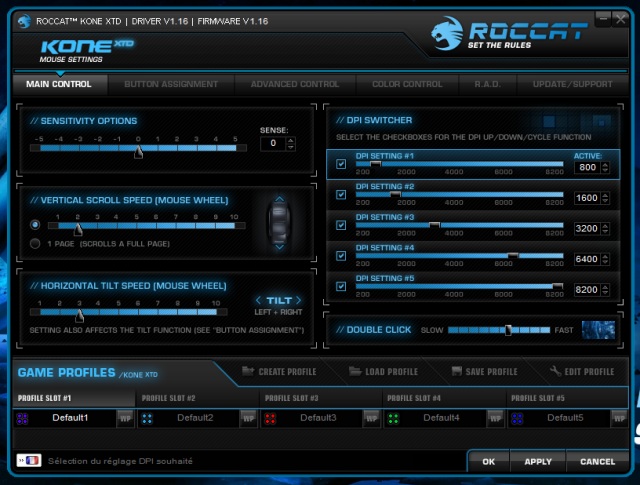
Task: Uncheck DPI Setting #5 checkbox
Action: pyautogui.click(x=341, y=287)
